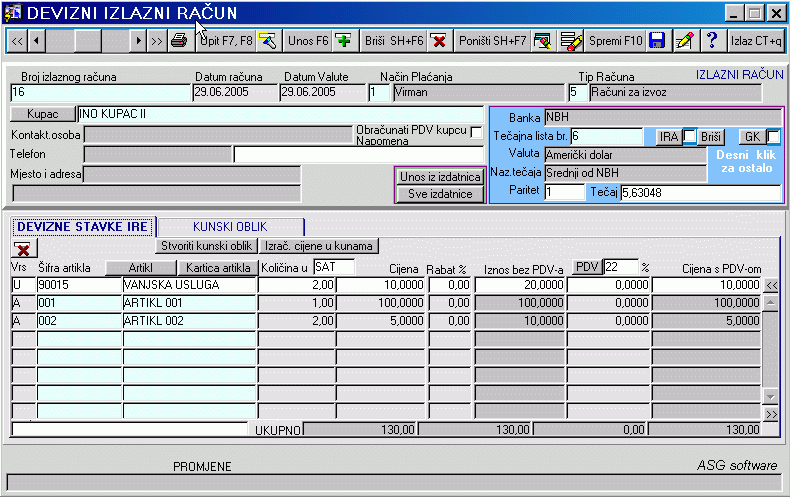Viewport: 790px width, 497px height.
Task: Go to next record with right arrow
Action: [138, 41]
